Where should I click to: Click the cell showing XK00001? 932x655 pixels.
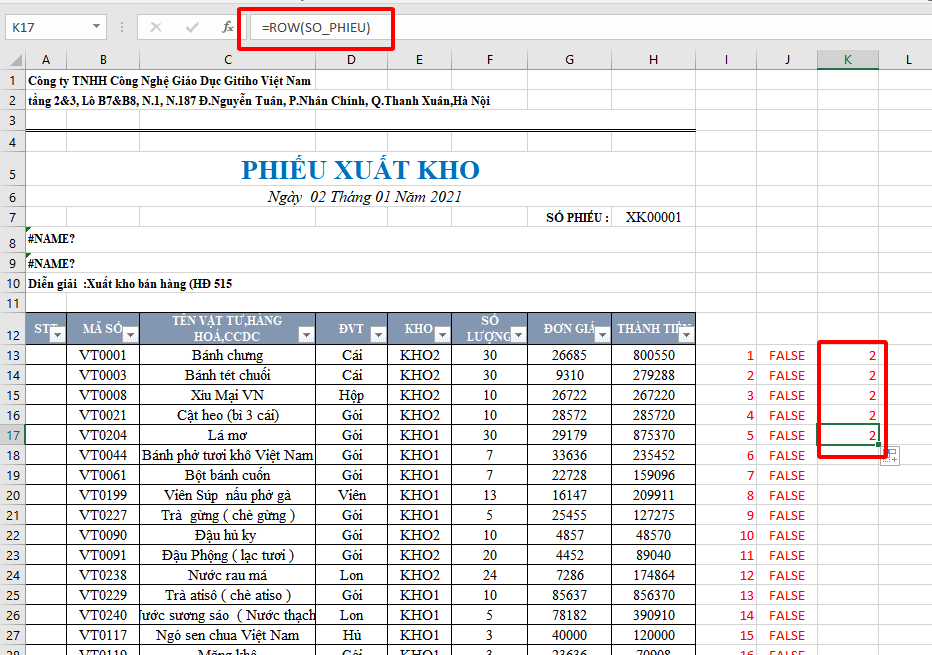click(653, 218)
